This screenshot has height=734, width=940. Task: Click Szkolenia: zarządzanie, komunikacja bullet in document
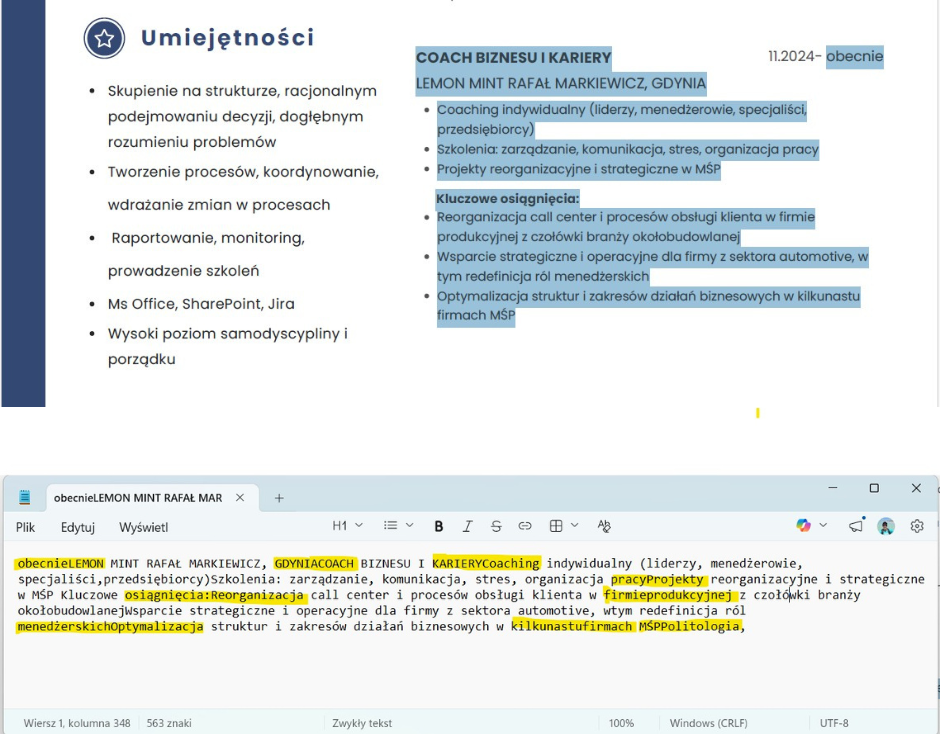point(628,149)
